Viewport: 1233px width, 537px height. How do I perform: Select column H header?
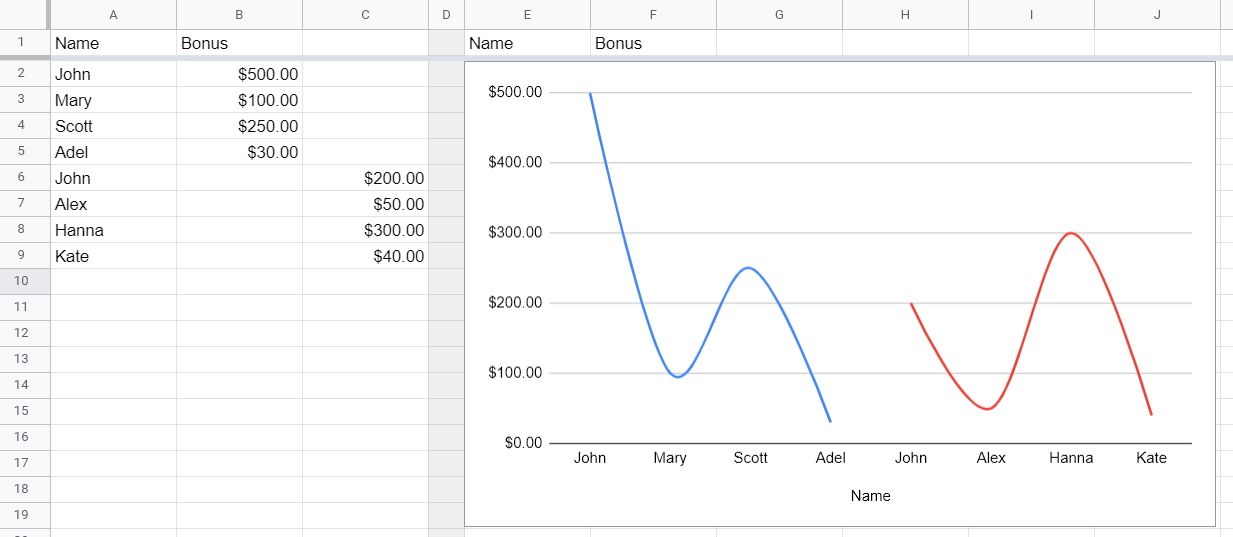pos(905,14)
